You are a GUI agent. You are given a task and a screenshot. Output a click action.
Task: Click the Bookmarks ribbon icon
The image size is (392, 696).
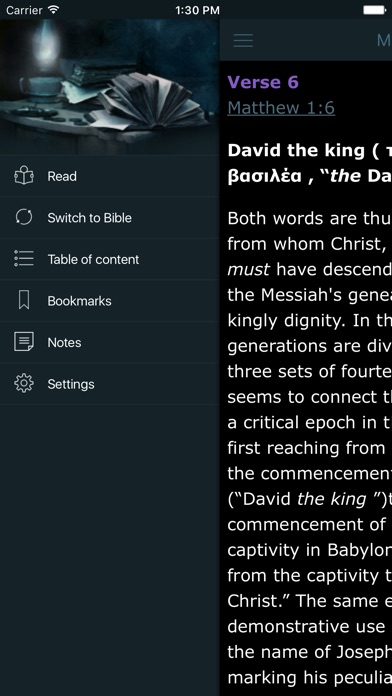[24, 301]
